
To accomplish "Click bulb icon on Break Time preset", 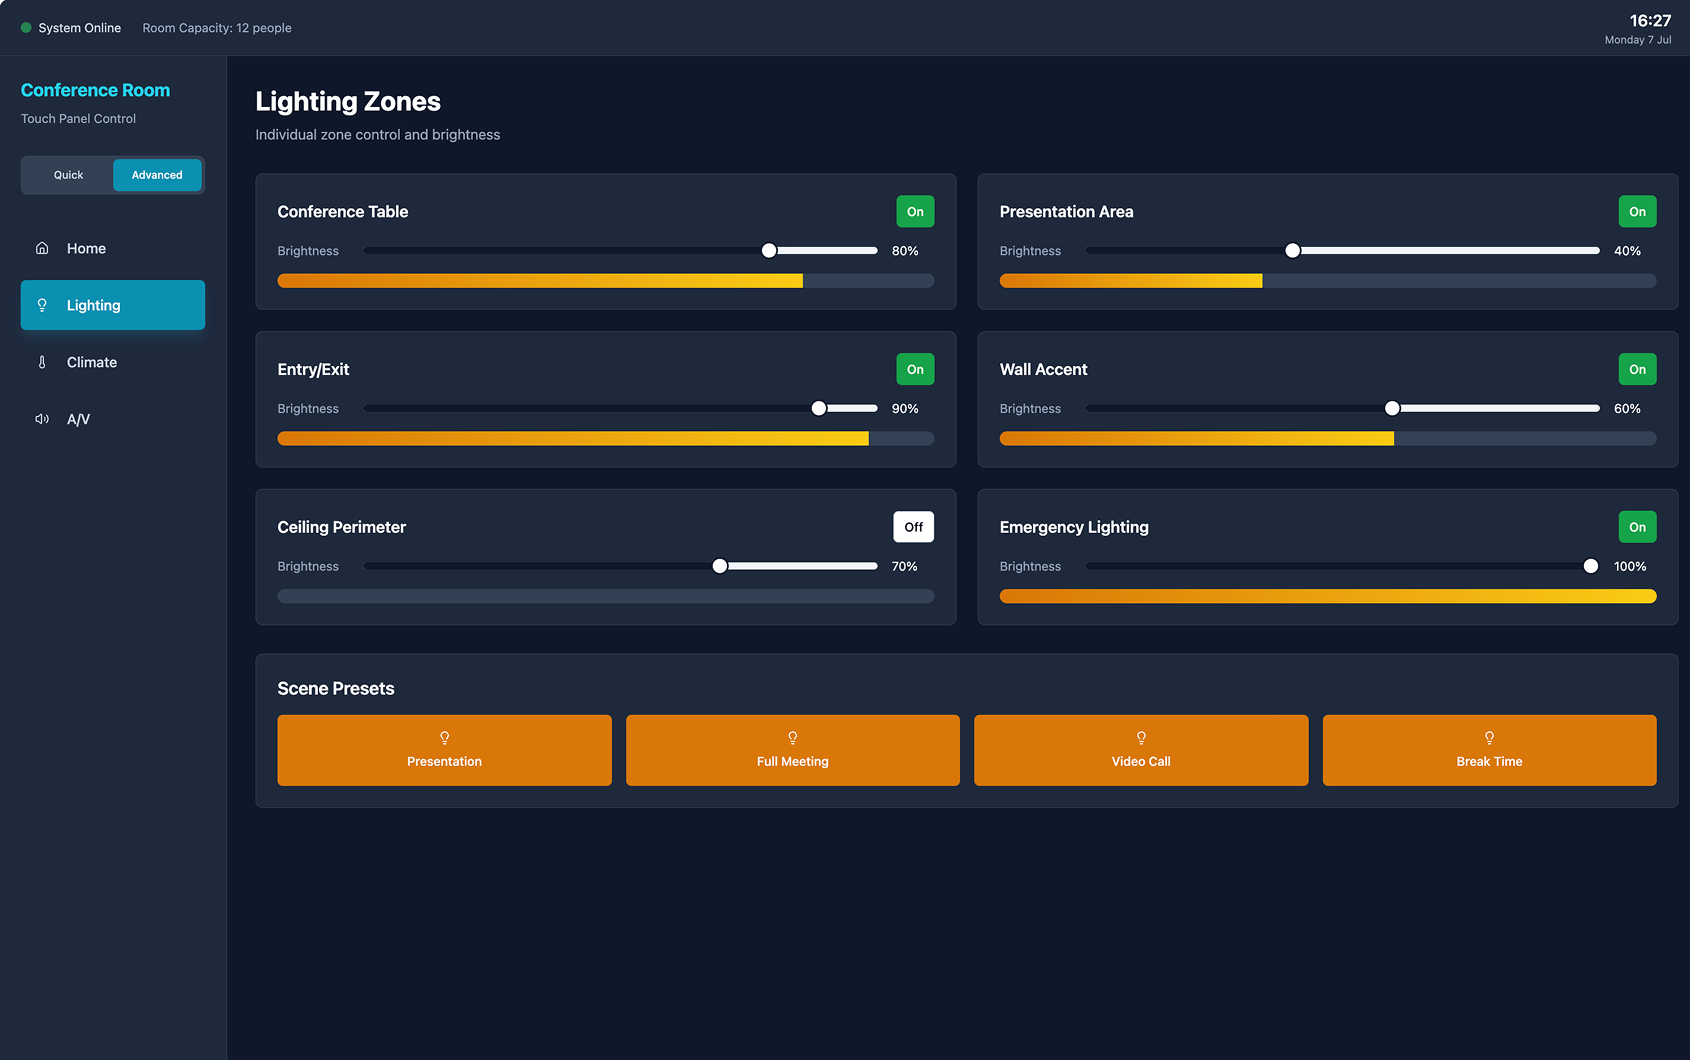I will click(1490, 738).
